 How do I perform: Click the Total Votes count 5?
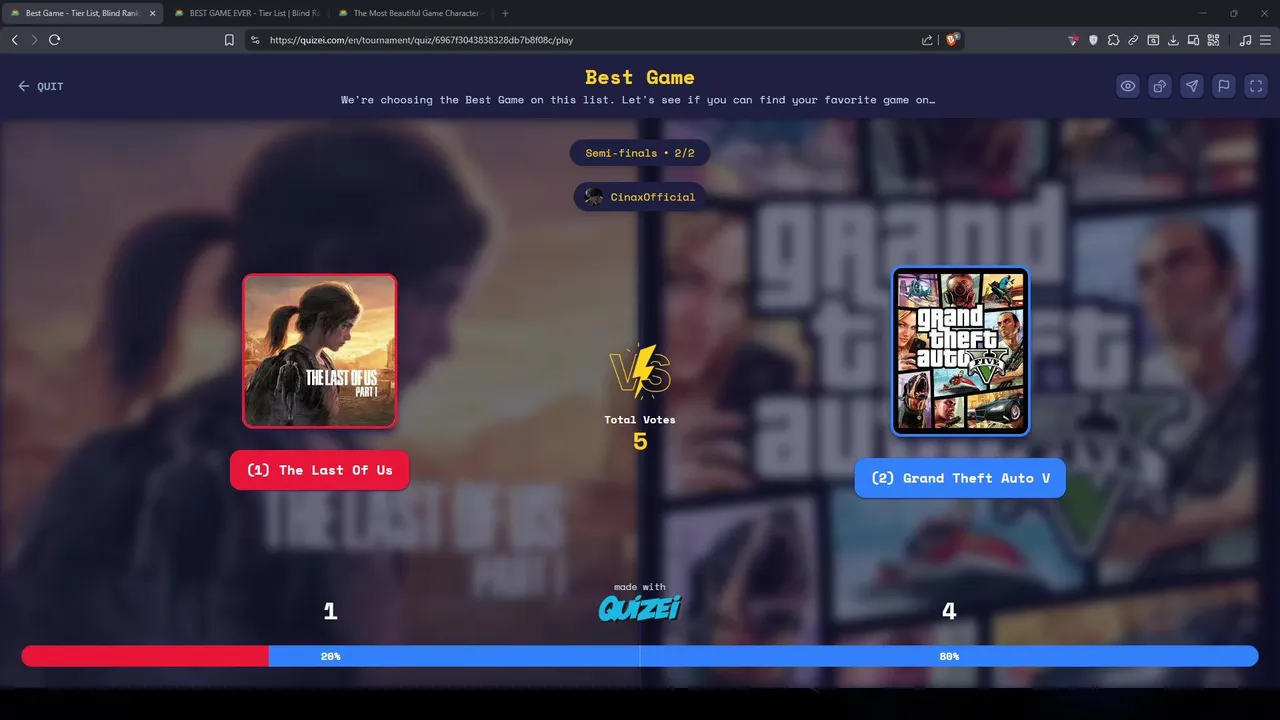[640, 441]
